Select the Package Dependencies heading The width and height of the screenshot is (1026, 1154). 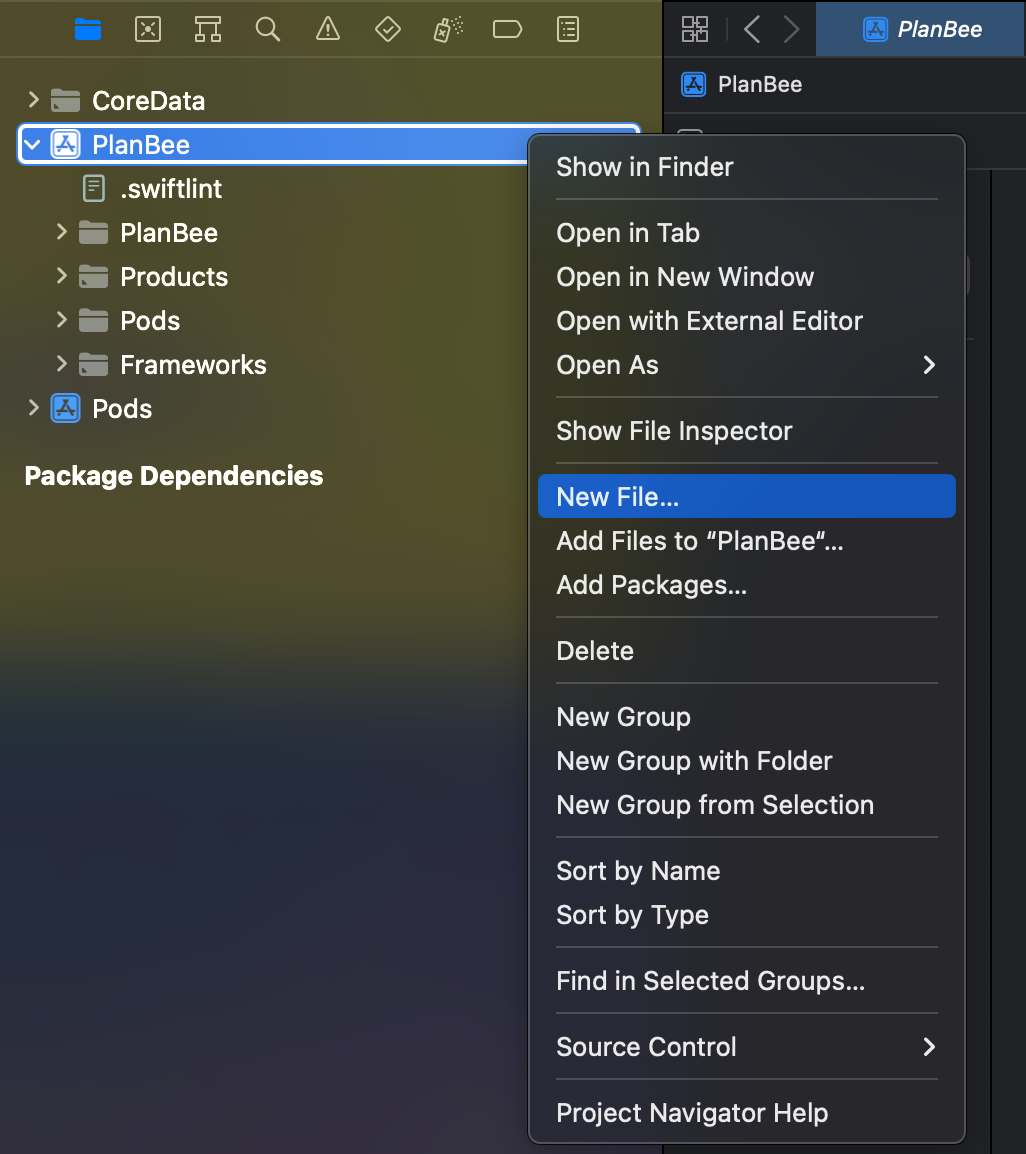point(174,475)
